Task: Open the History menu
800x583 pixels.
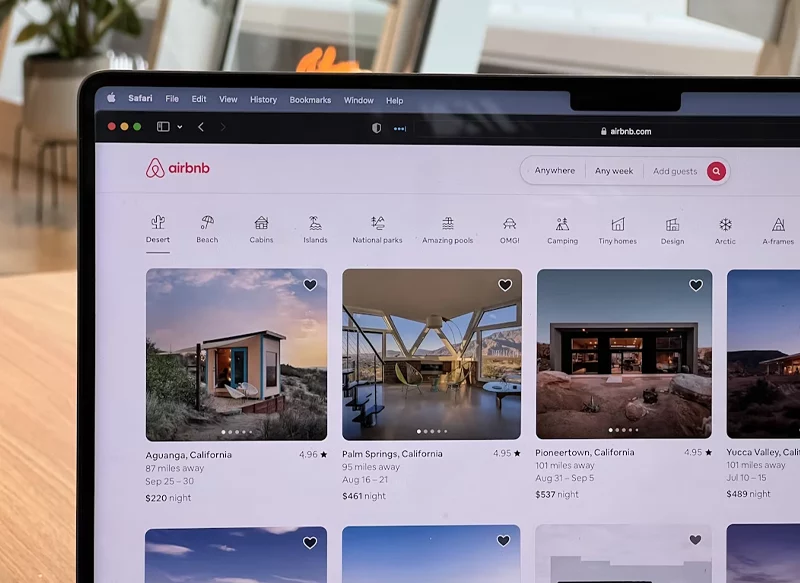Action: pos(263,100)
